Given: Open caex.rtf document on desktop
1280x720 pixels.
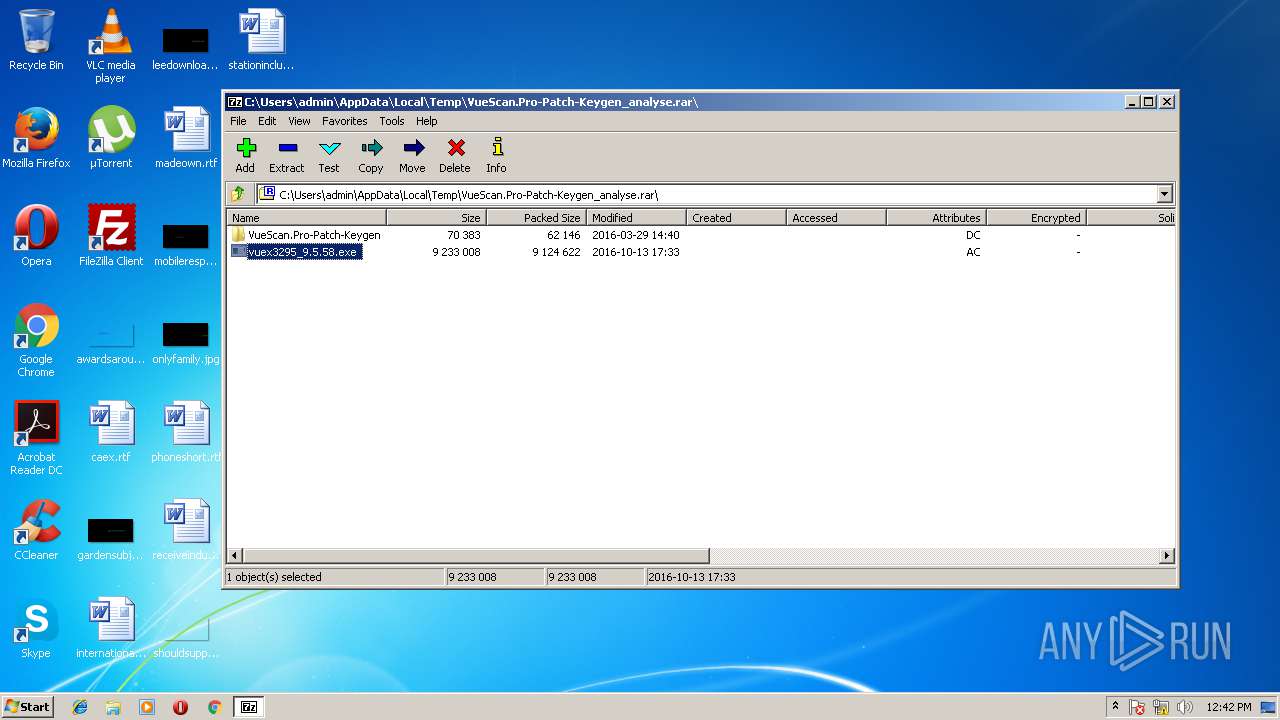Looking at the screenshot, I should coord(111,432).
